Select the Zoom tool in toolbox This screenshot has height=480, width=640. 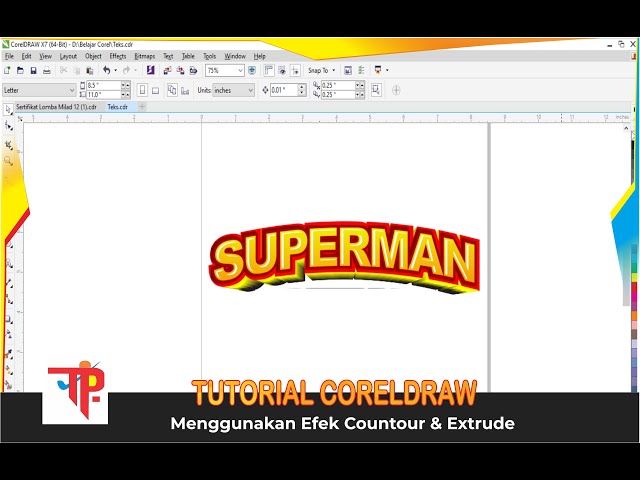pos(8,161)
